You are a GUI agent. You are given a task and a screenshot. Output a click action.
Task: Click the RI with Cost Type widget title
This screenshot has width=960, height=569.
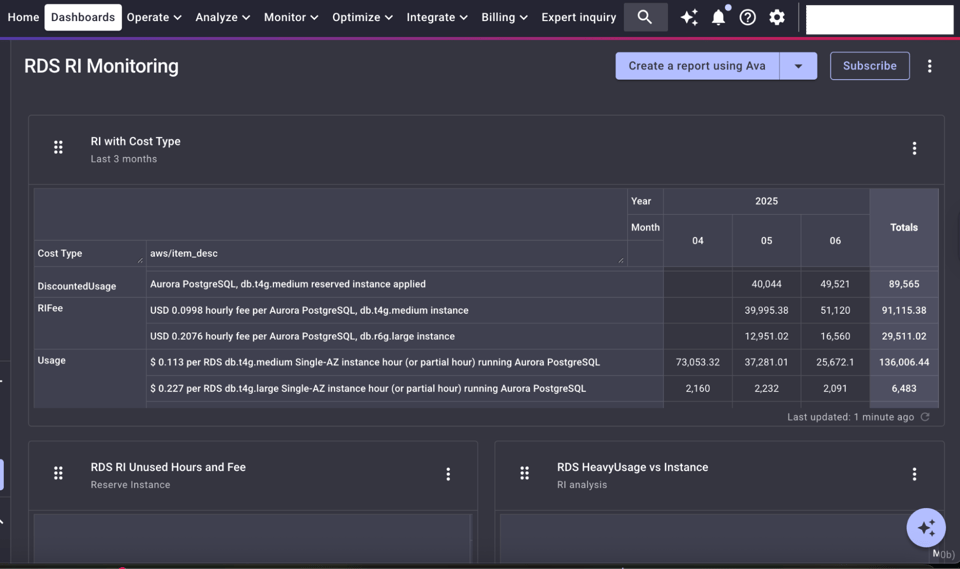pos(135,141)
